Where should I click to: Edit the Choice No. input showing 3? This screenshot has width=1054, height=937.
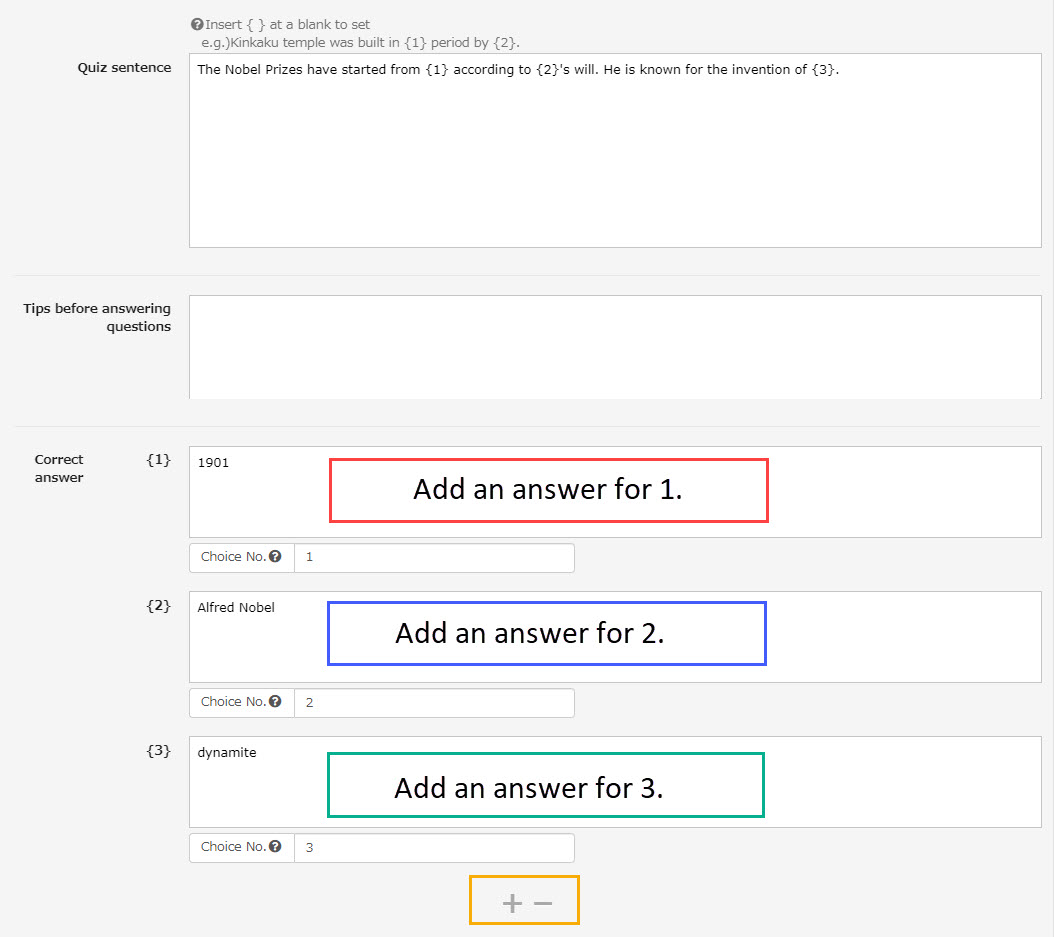(x=434, y=848)
